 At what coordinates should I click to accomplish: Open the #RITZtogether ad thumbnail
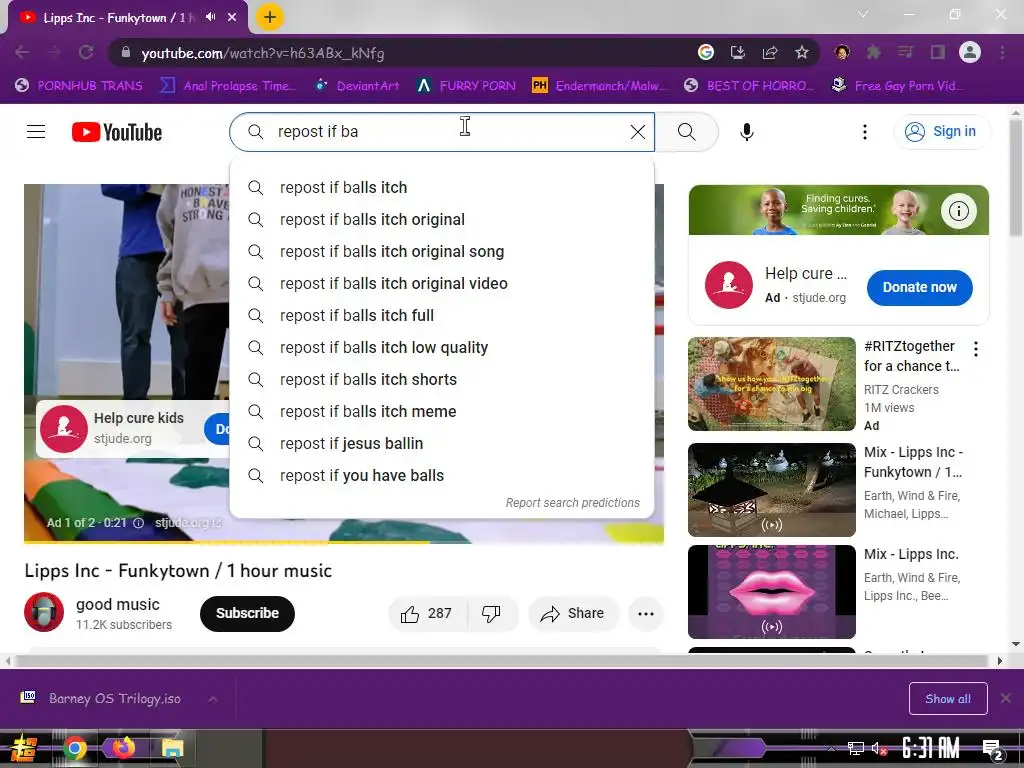pyautogui.click(x=771, y=384)
